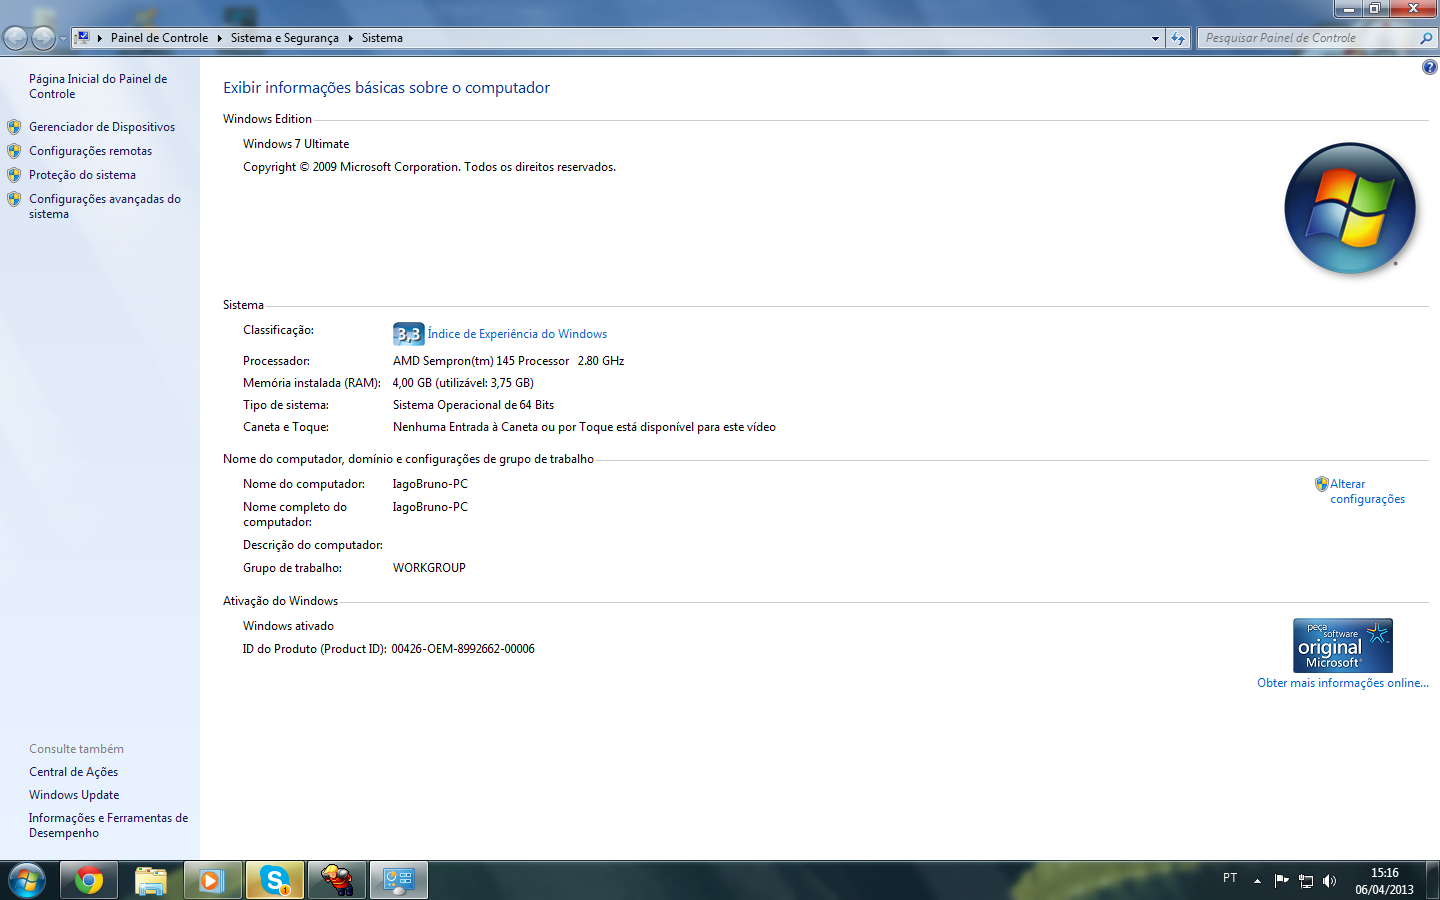Click the Forward arrow navigation button

(43, 38)
